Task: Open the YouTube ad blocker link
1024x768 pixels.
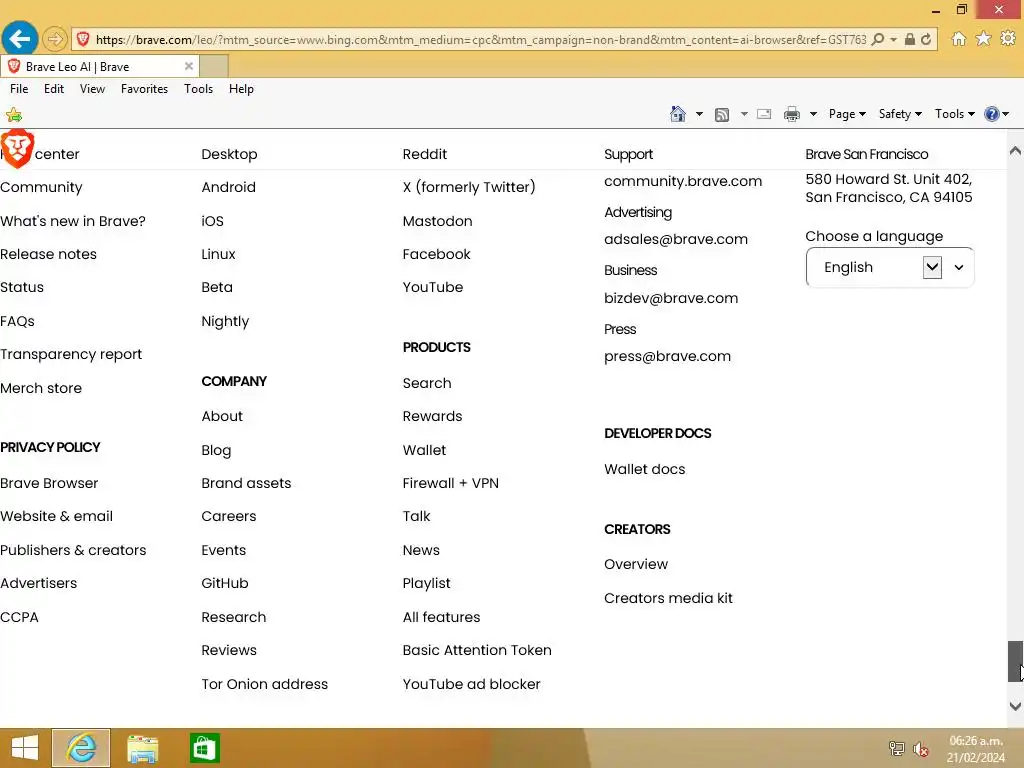Action: coord(472,684)
